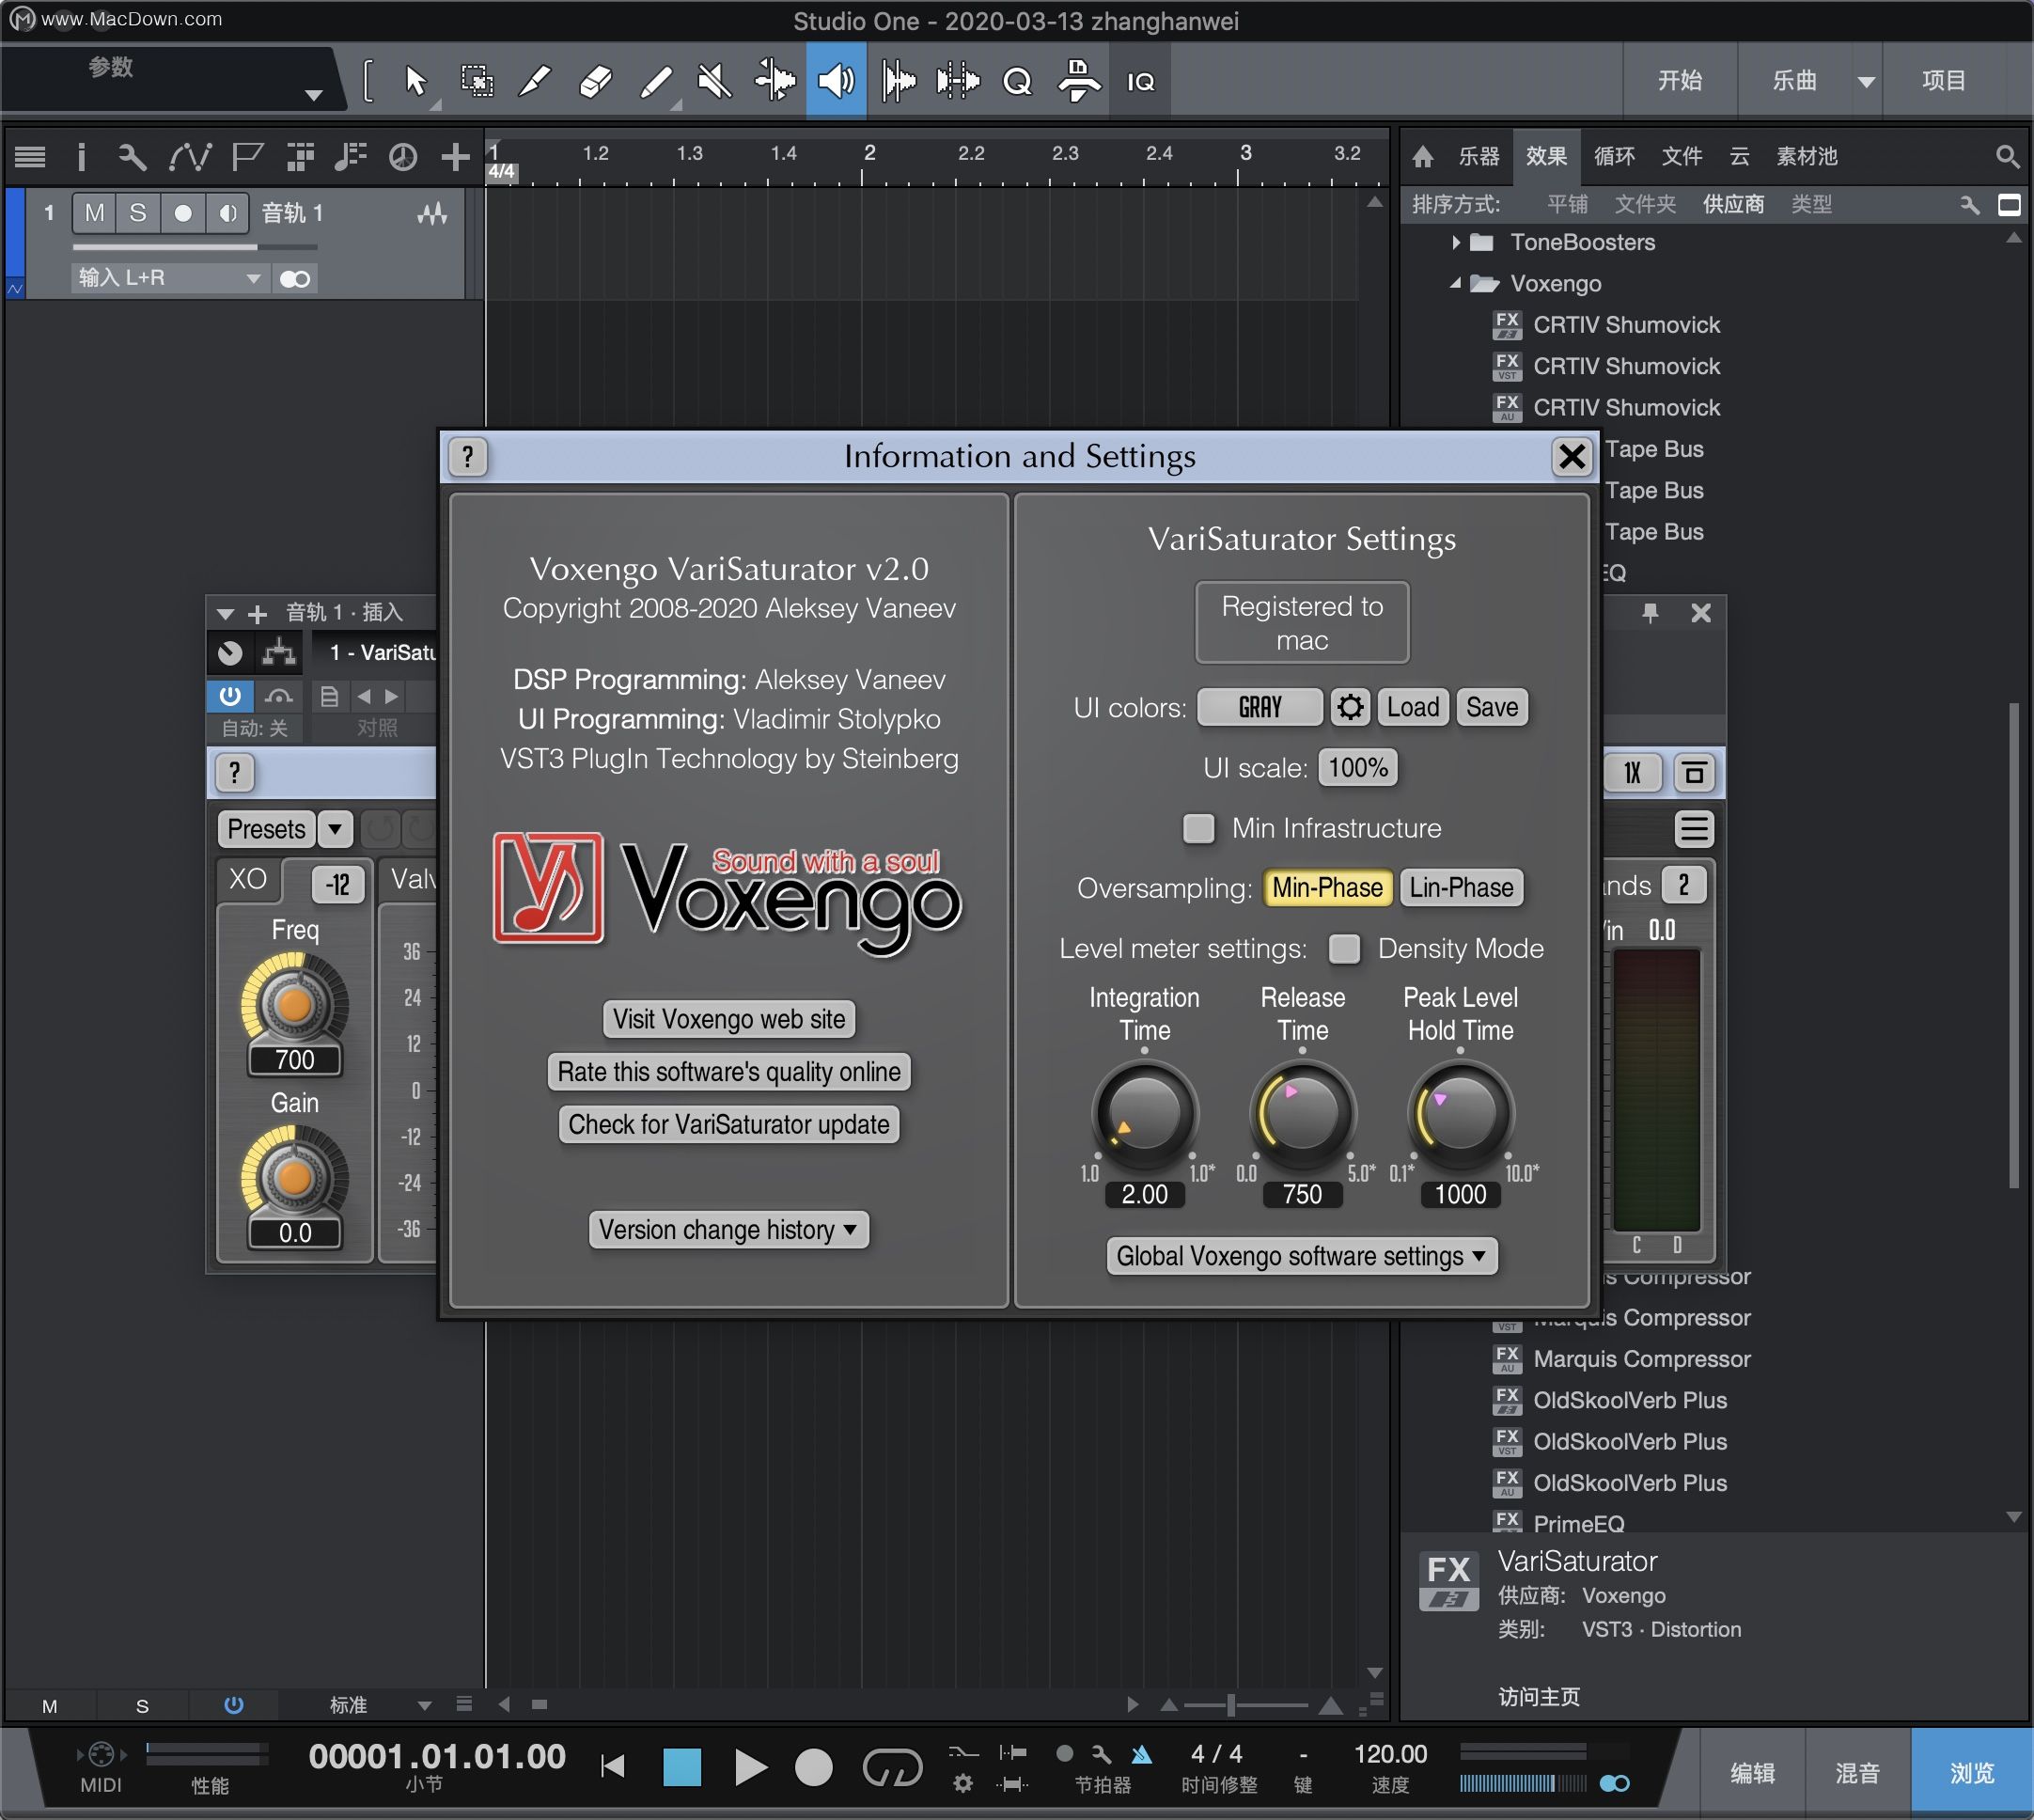Open UI scale 100% selector

[1357, 768]
